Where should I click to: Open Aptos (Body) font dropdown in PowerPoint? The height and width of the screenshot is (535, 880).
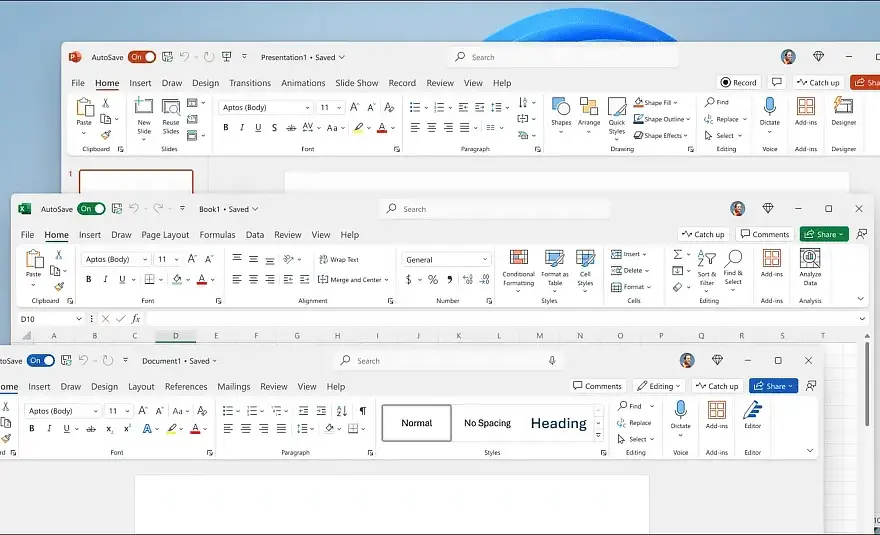point(308,108)
